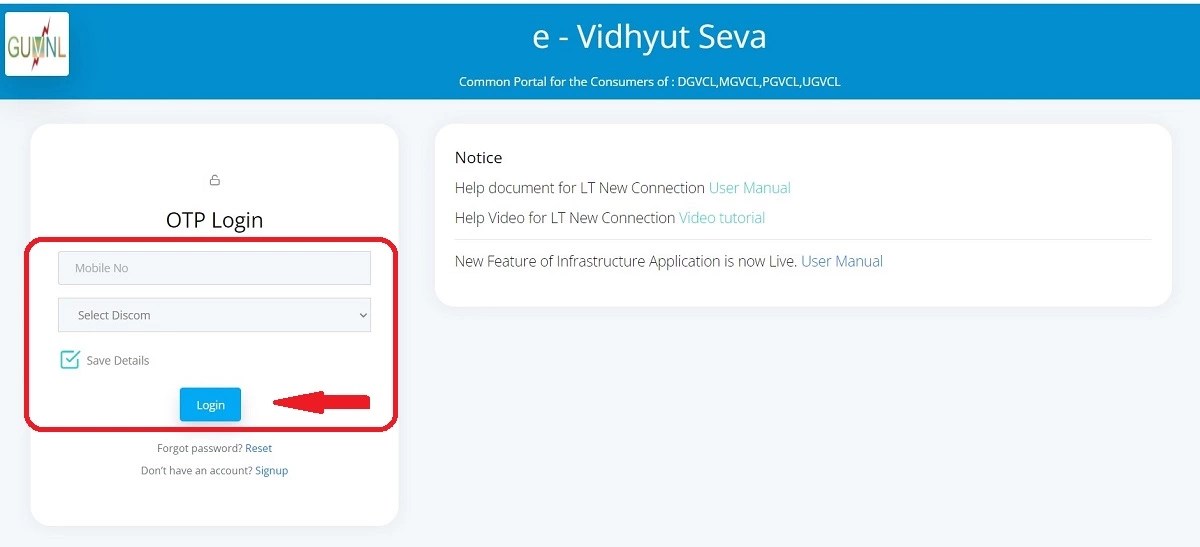Focus the Mobile No input field

coord(214,268)
